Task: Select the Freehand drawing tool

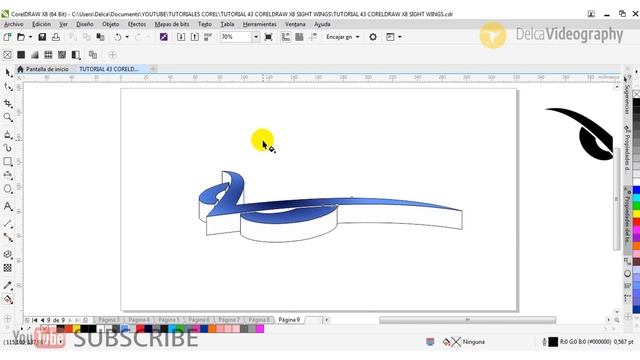Action: (x=8, y=134)
